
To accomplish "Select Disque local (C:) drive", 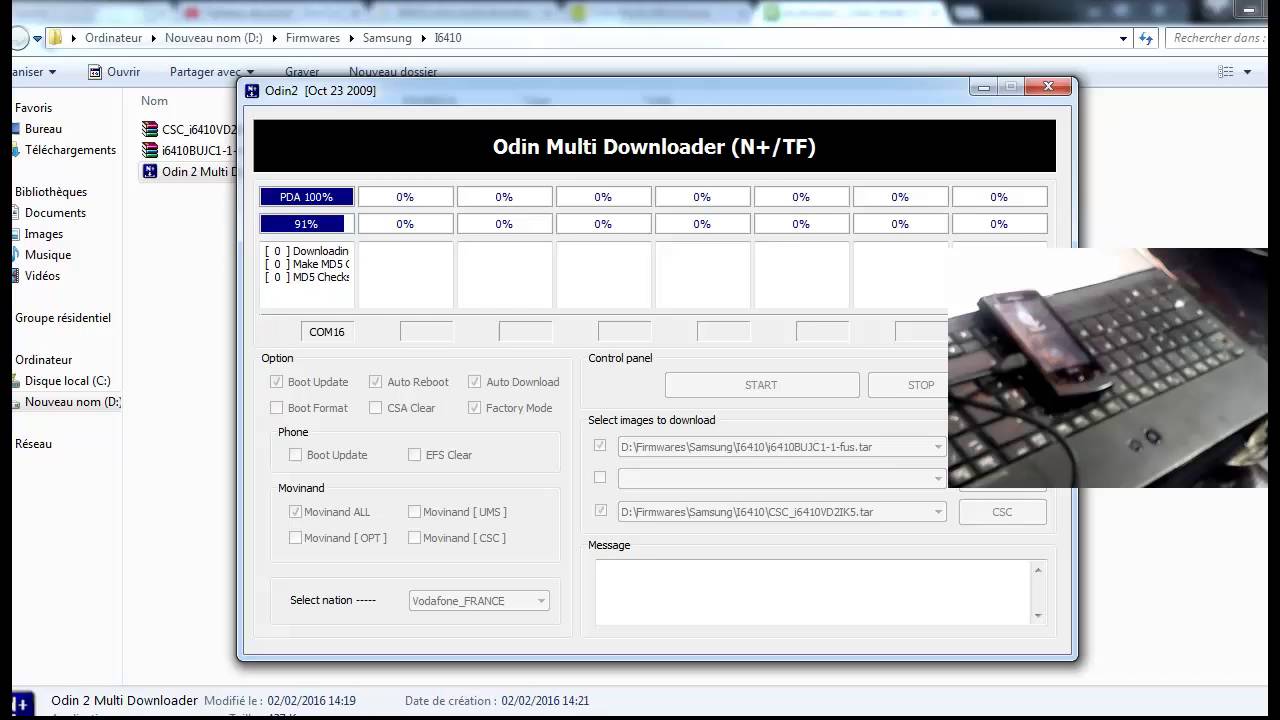I will click(x=67, y=381).
